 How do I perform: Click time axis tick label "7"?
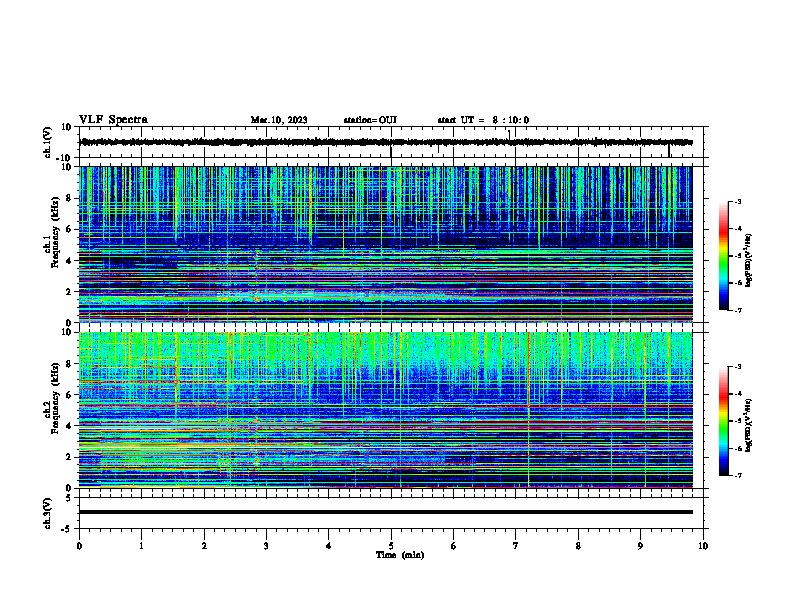point(516,546)
